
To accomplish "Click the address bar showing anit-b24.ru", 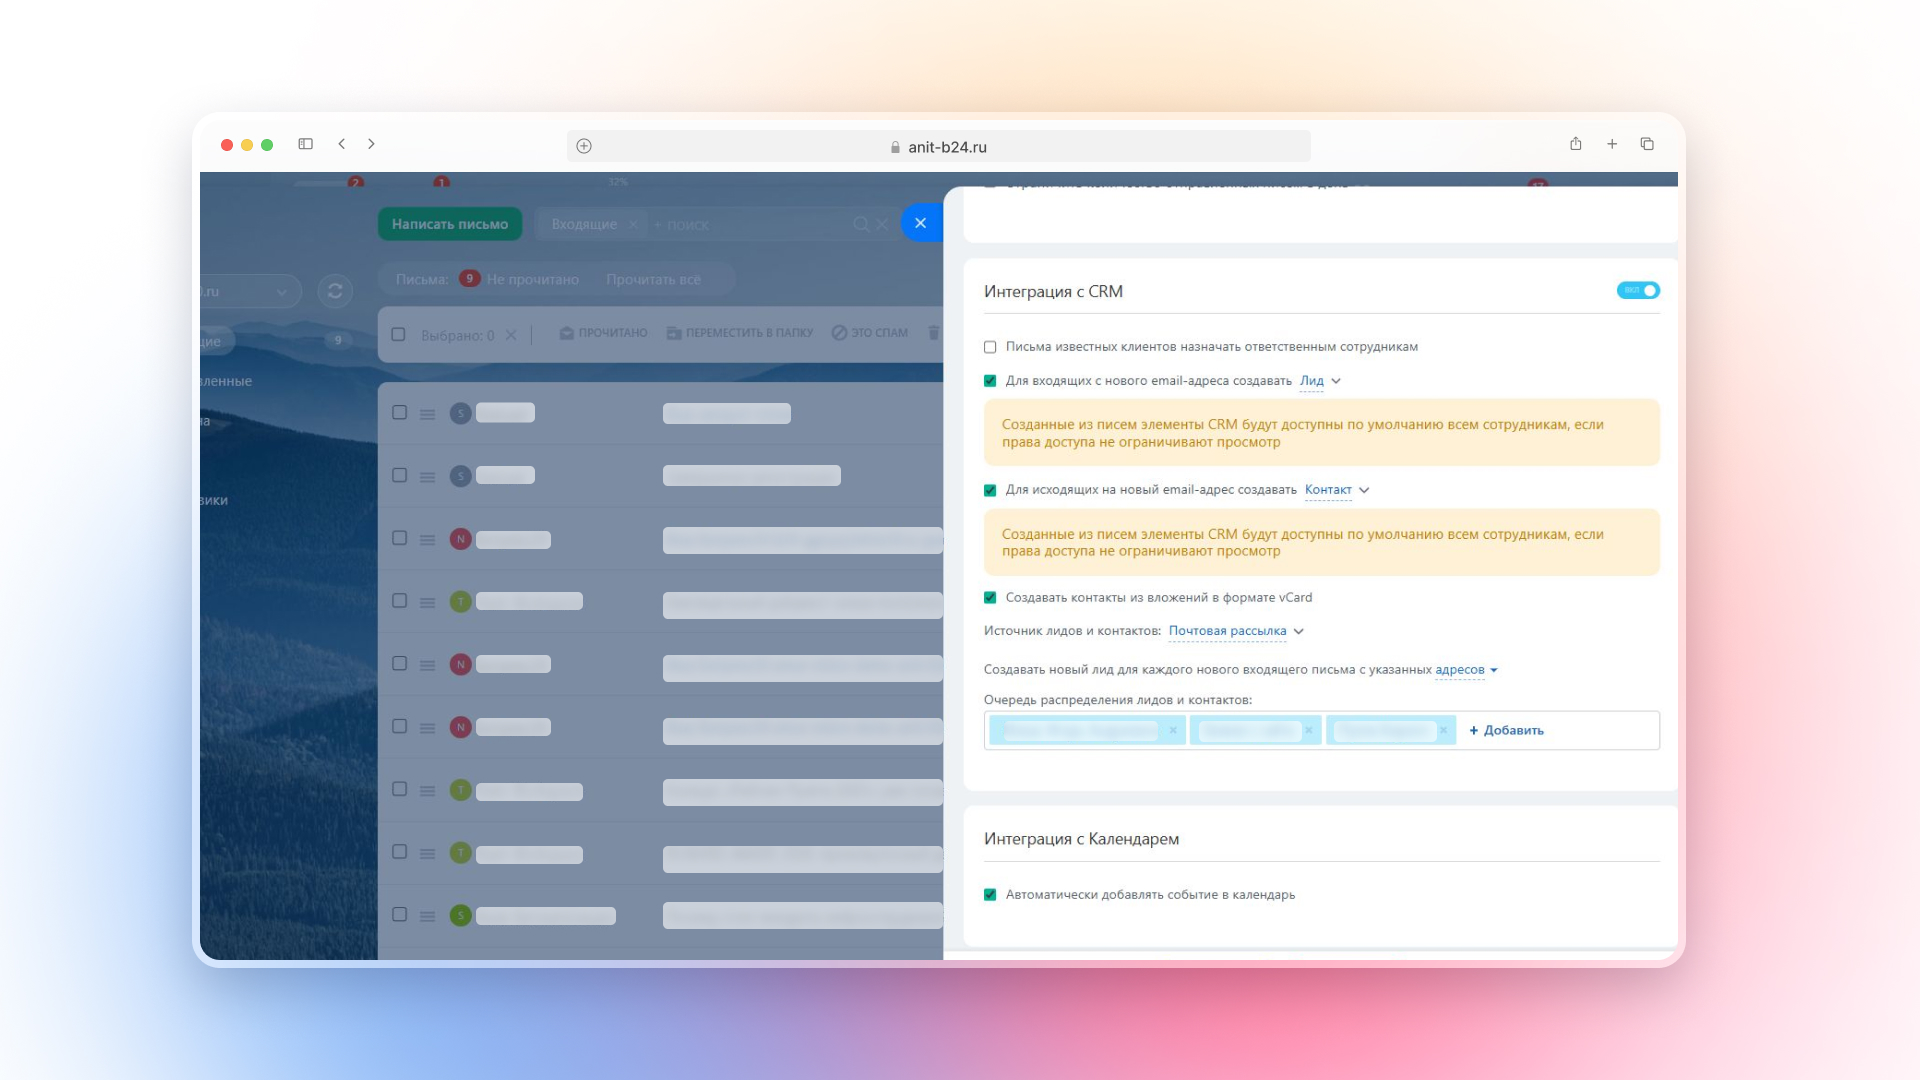I will 938,146.
